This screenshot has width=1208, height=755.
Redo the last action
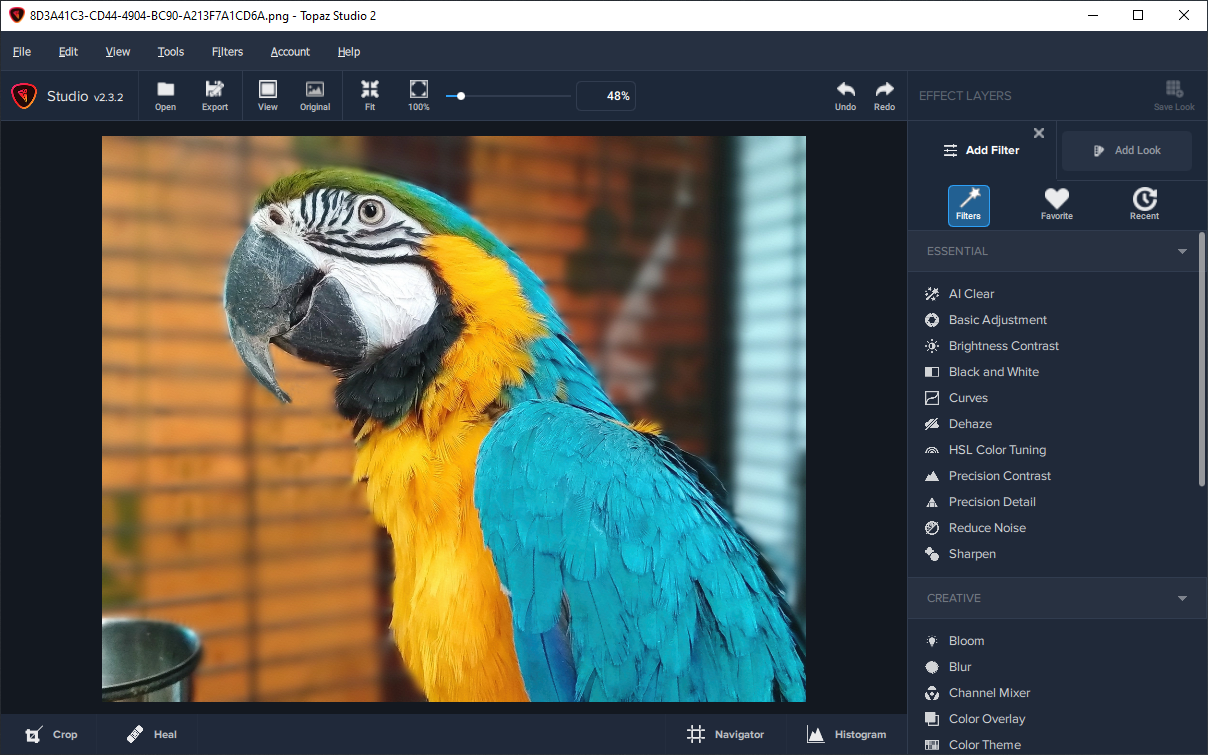tap(884, 95)
